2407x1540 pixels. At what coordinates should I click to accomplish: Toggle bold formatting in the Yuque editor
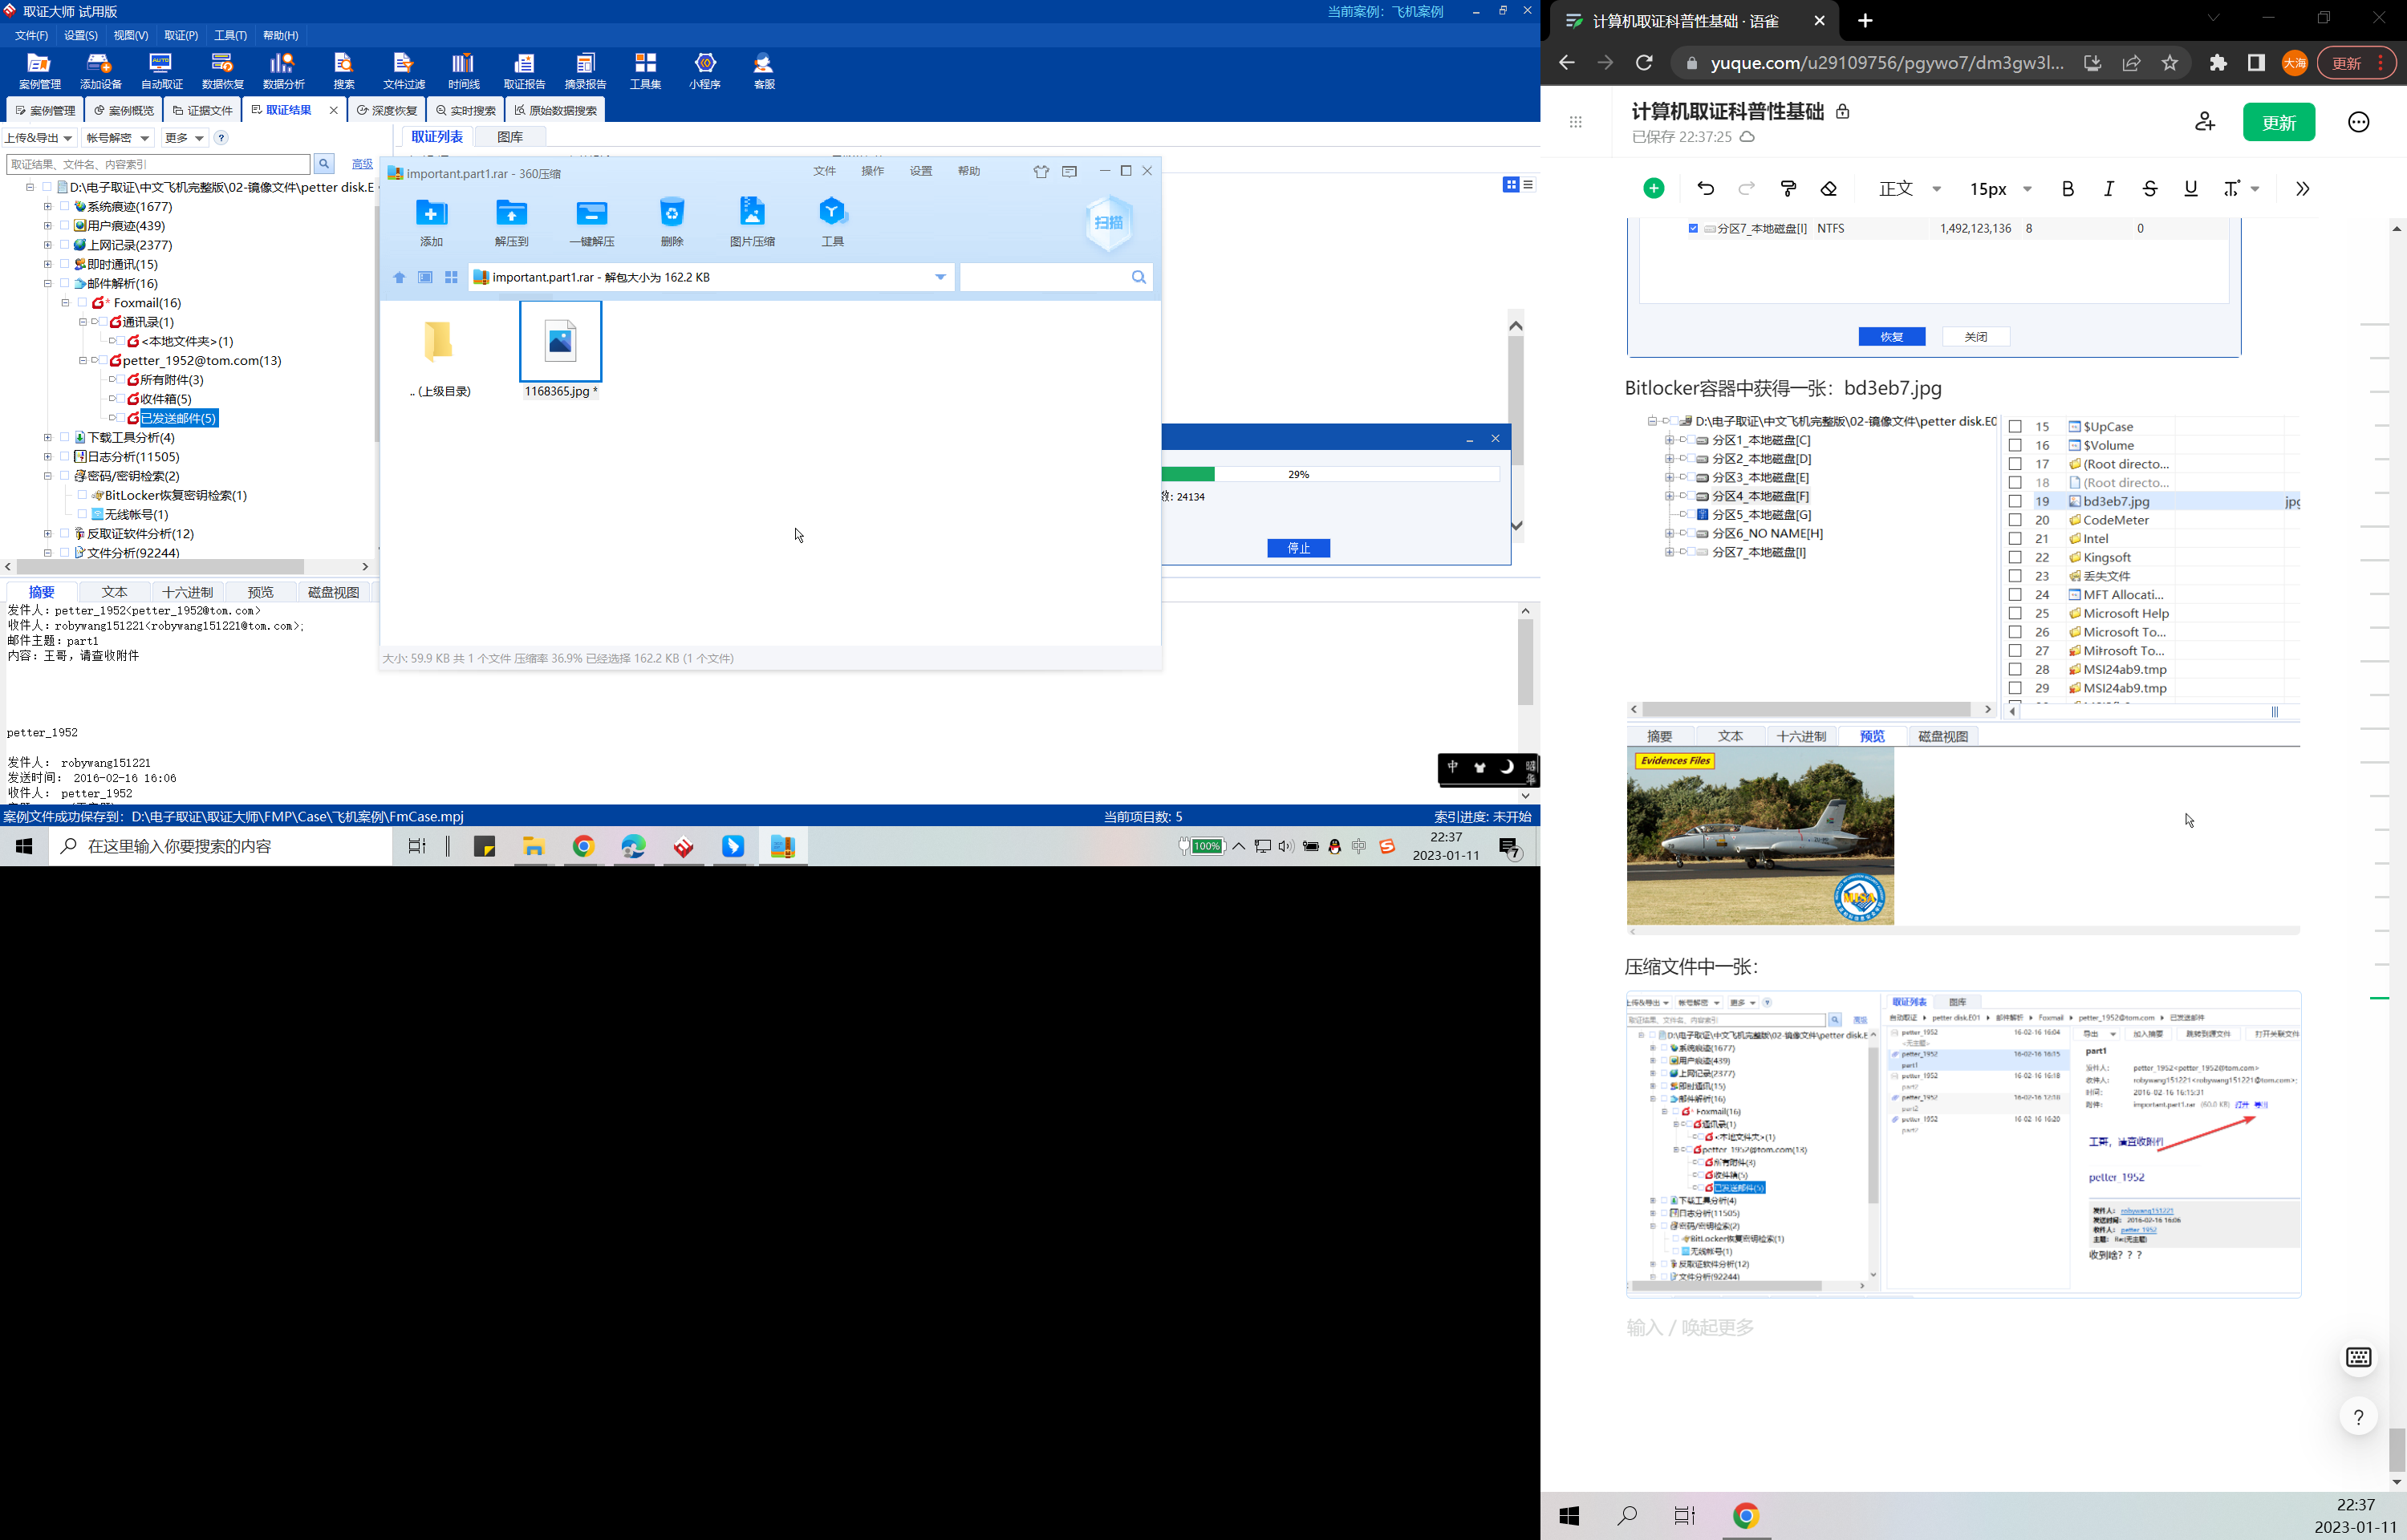tap(2067, 189)
